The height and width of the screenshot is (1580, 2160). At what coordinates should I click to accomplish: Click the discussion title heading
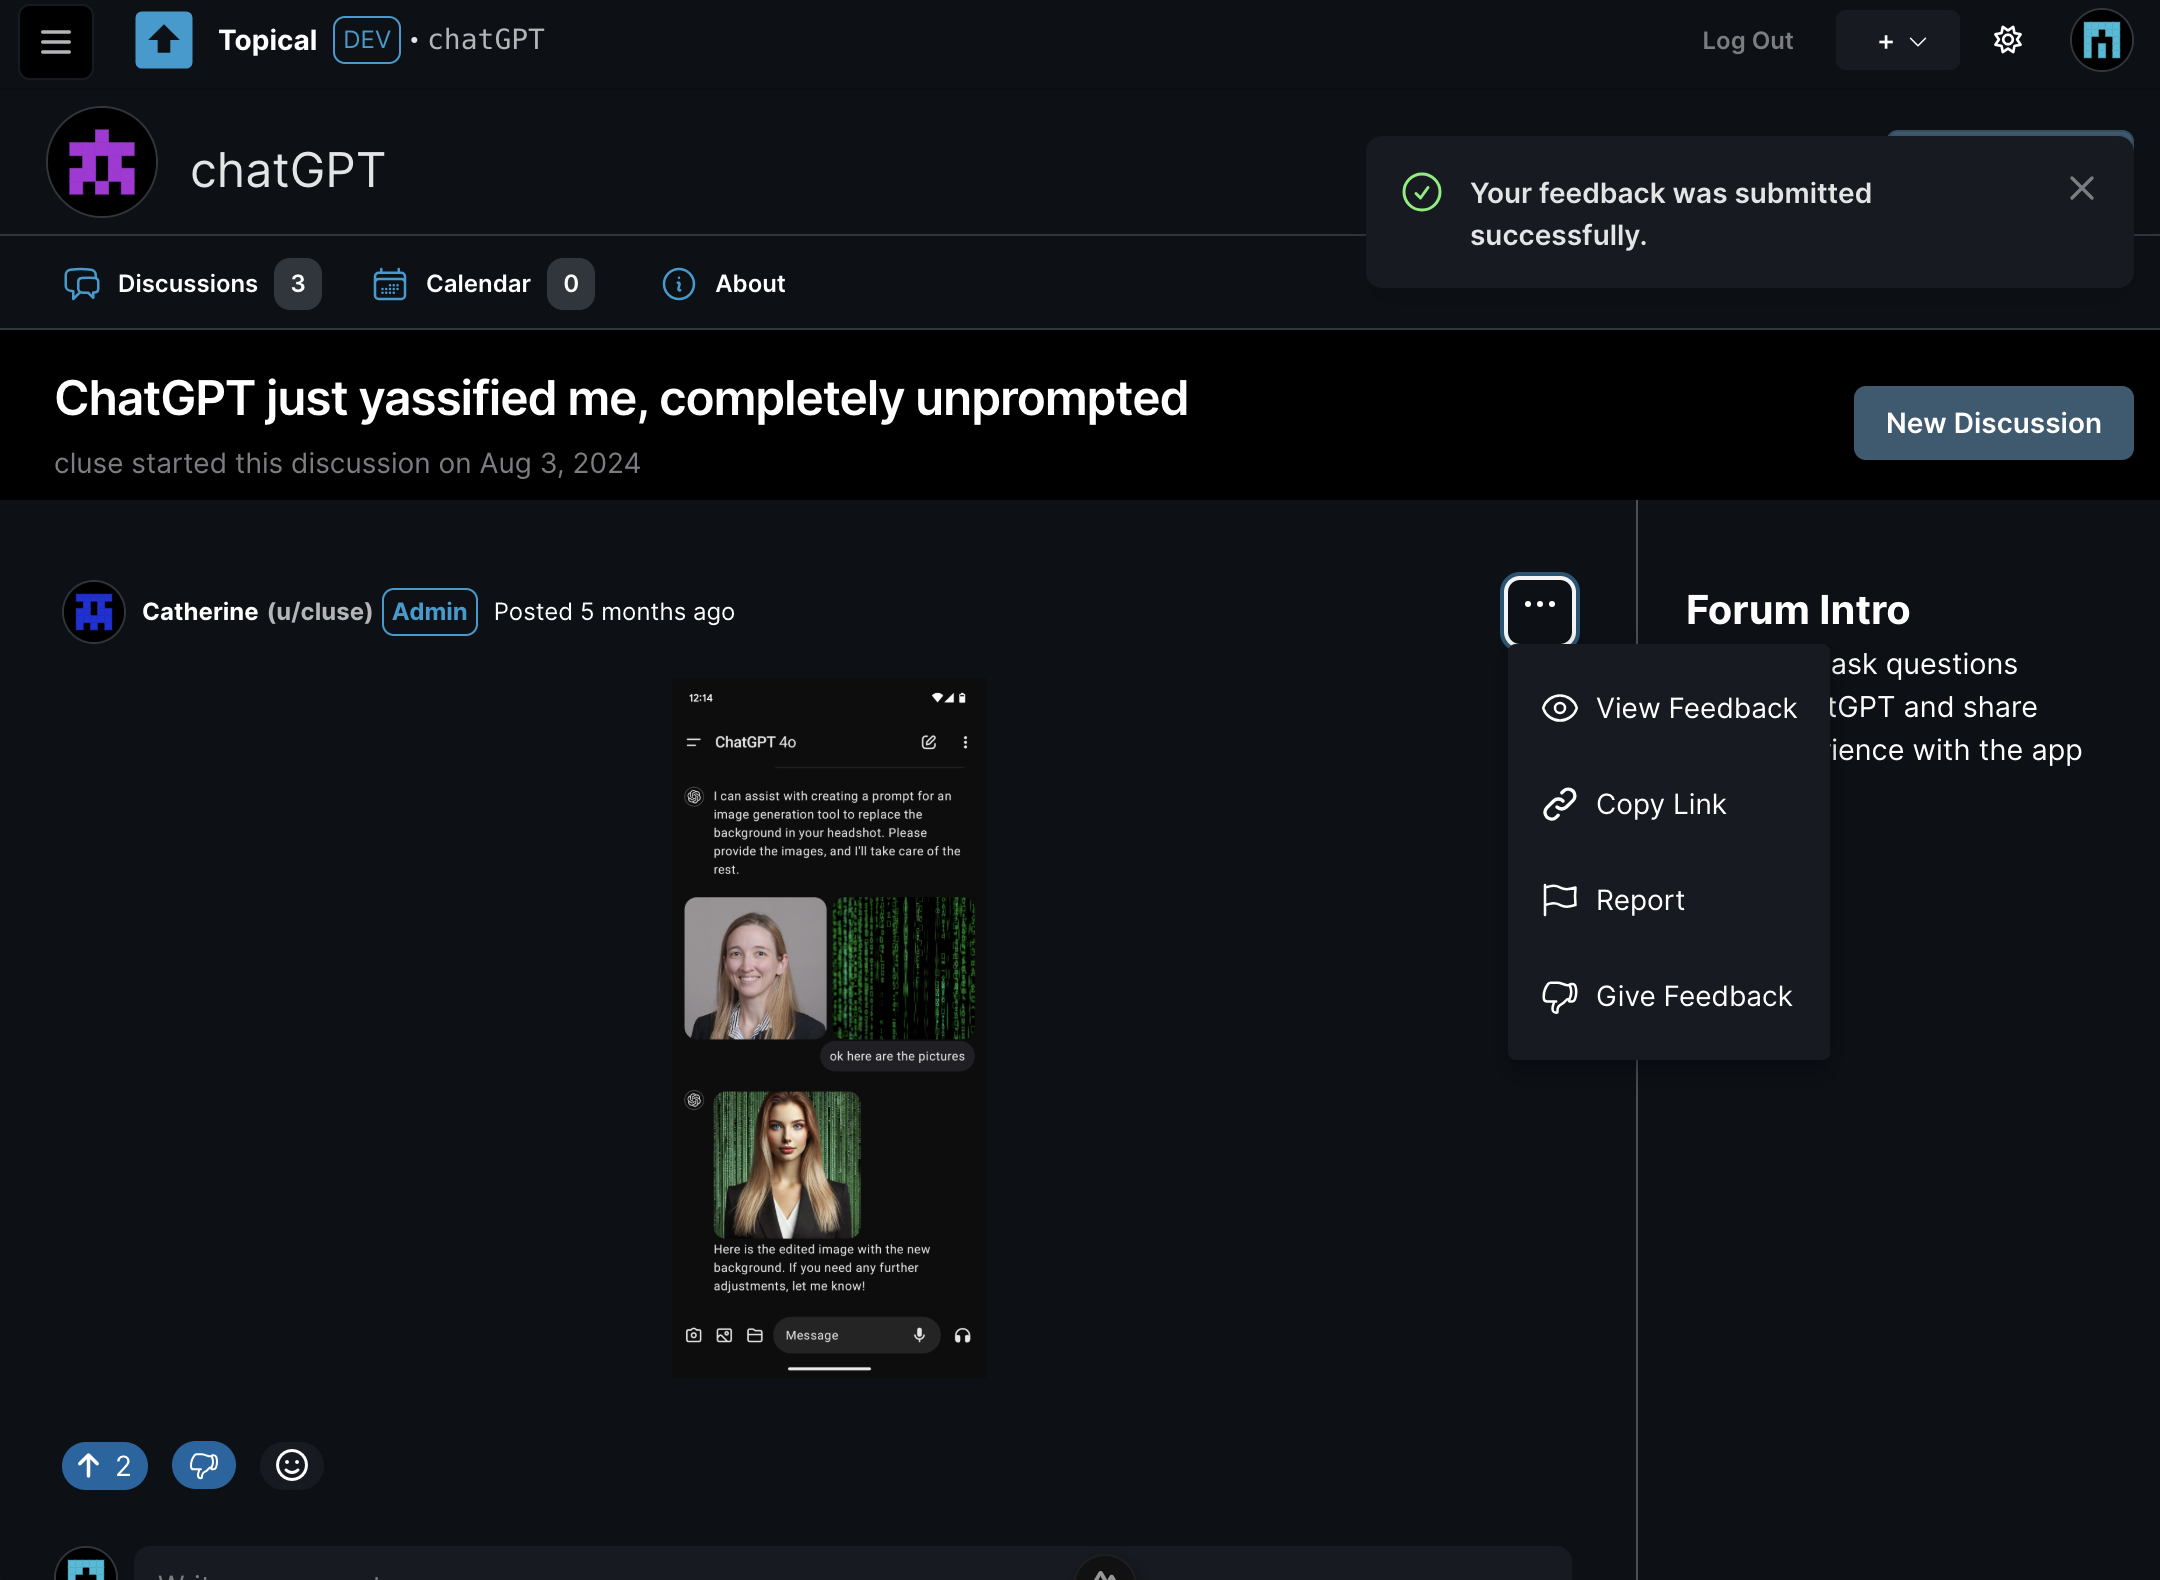(621, 399)
